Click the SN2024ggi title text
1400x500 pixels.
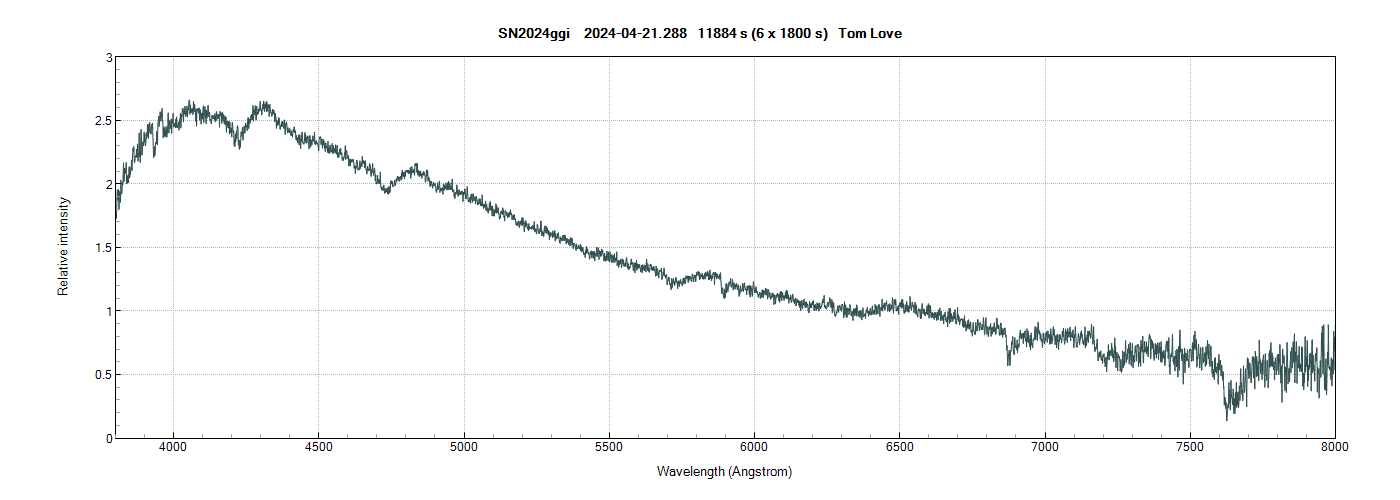pyautogui.click(x=534, y=34)
